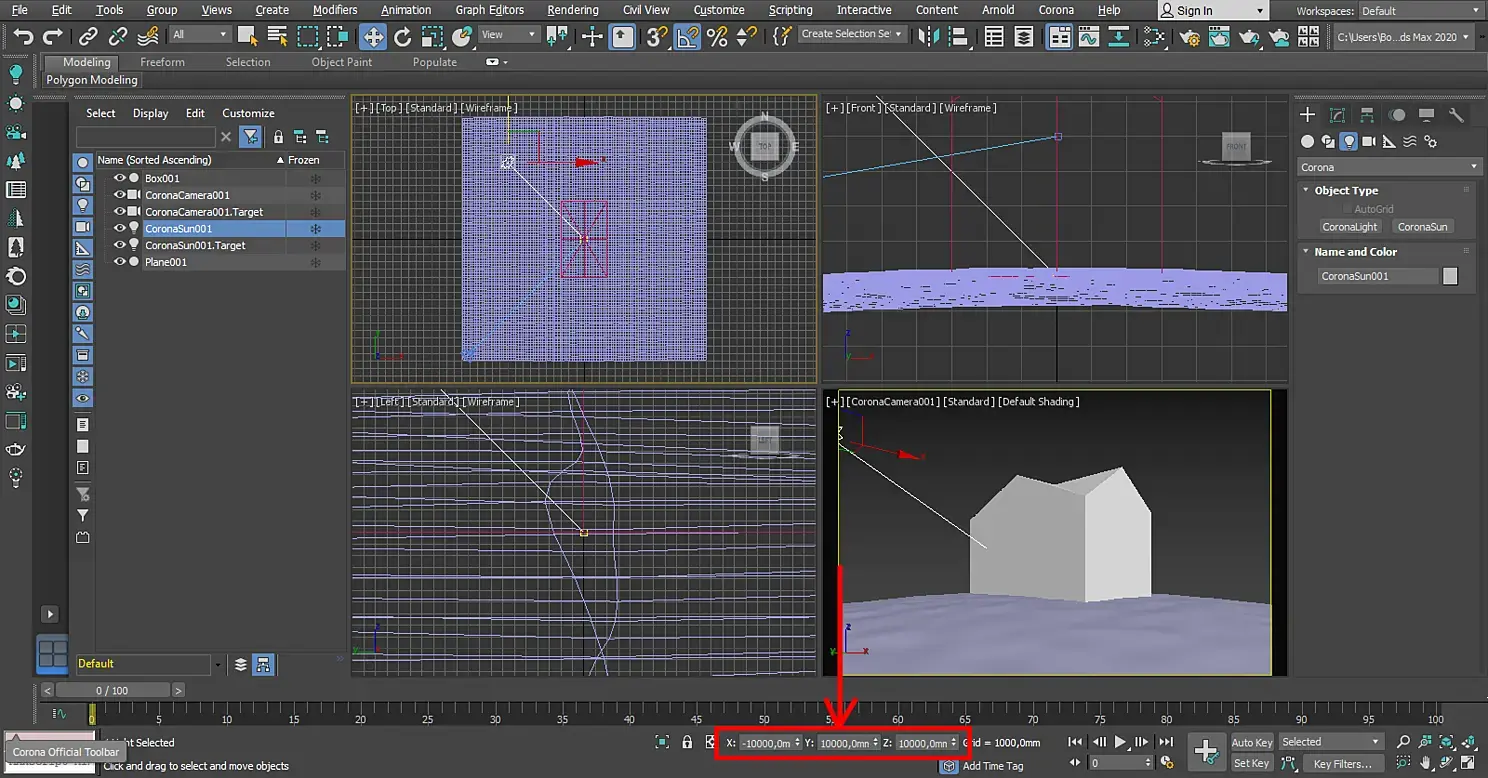
Task: Open the Modify panel tab icon
Action: point(1337,115)
